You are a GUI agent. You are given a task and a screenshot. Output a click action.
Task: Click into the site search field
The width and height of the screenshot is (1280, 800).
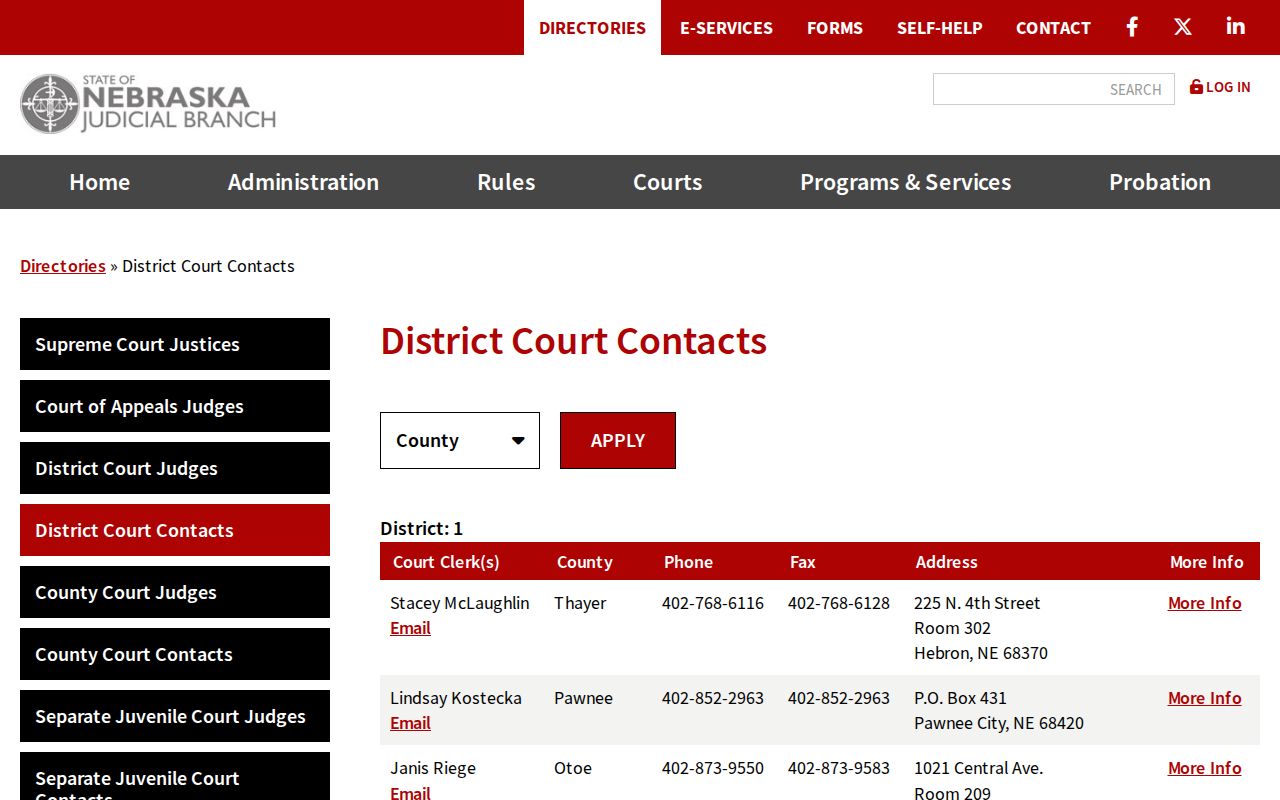(x=1054, y=89)
